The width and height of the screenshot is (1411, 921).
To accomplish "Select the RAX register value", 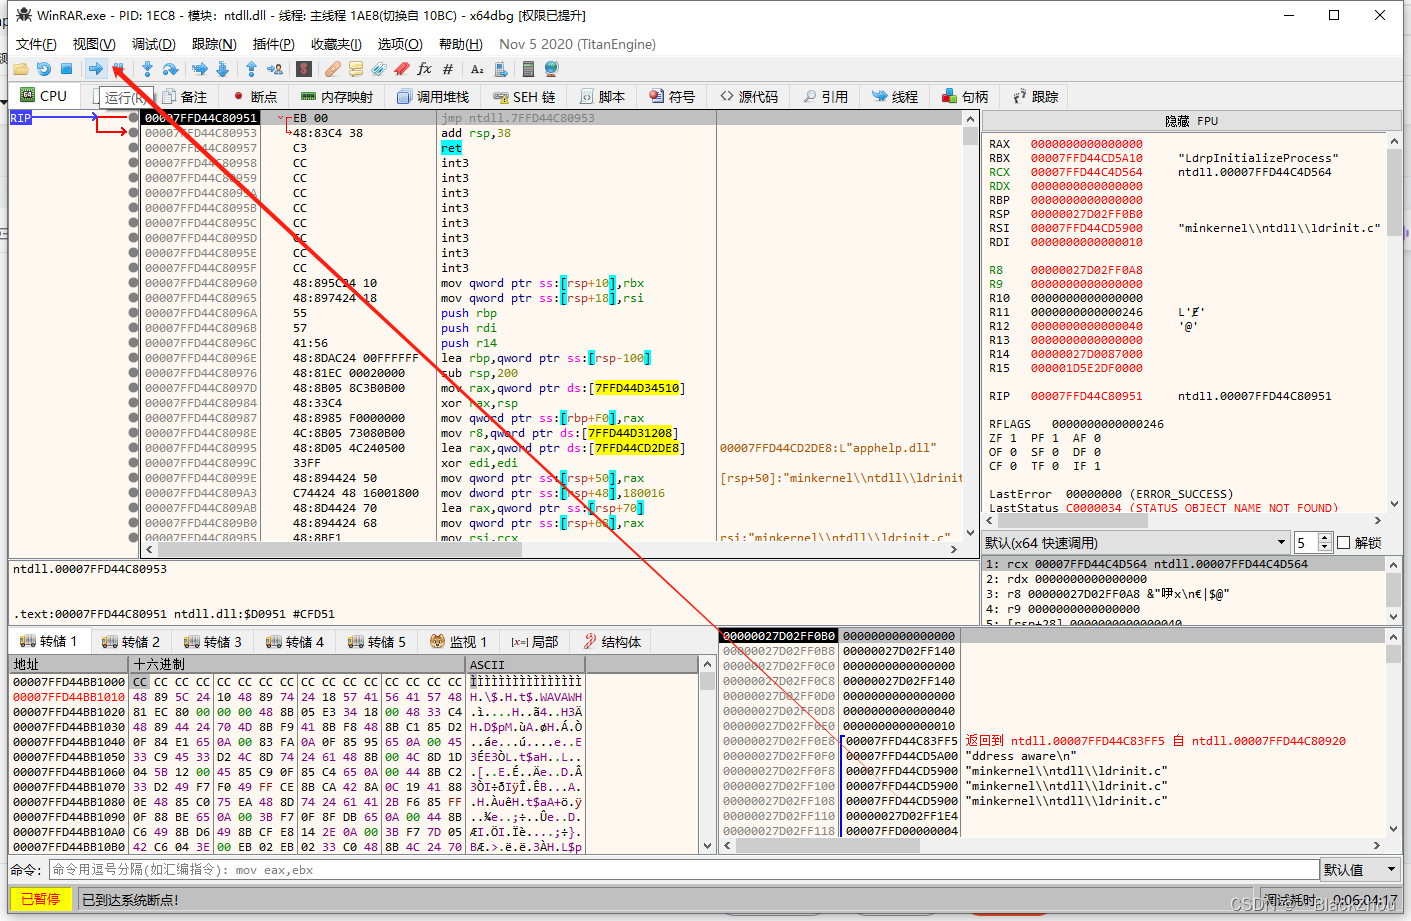I will pyautogui.click(x=1086, y=144).
